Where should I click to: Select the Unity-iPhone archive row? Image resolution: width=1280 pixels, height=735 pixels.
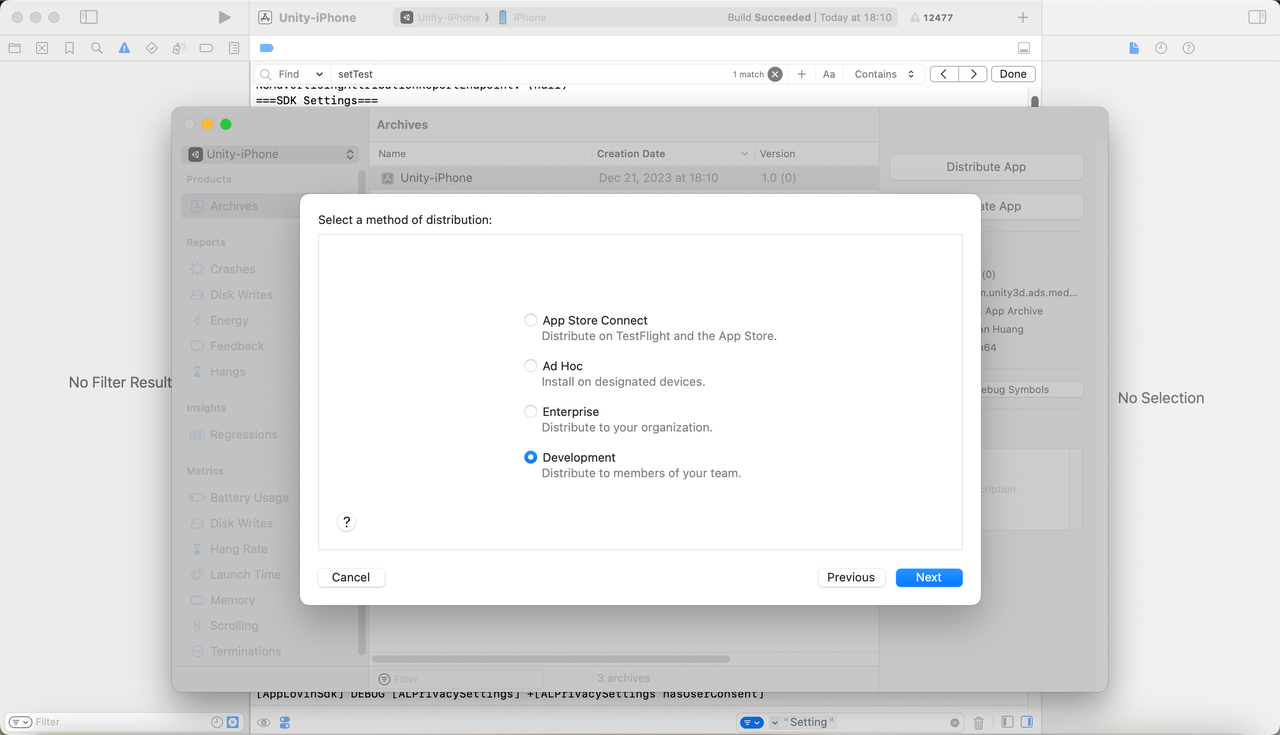624,178
